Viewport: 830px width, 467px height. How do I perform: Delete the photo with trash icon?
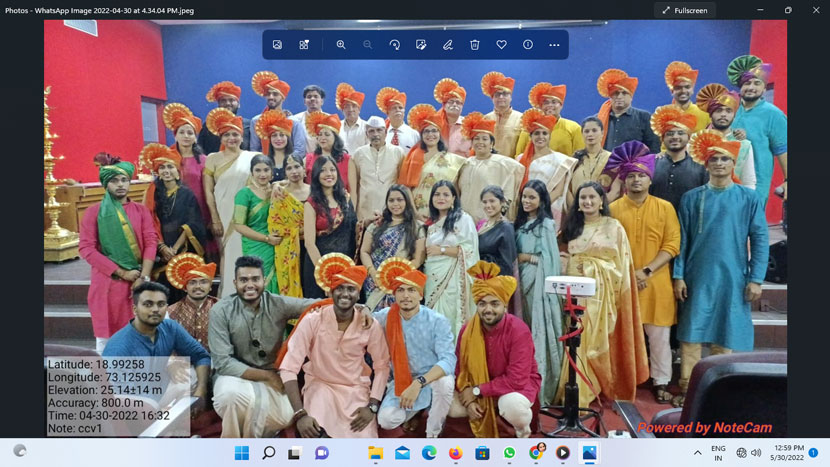click(x=475, y=45)
